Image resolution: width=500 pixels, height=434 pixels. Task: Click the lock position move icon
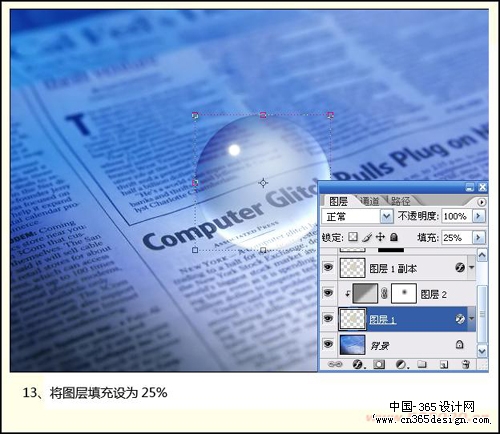tap(380, 237)
